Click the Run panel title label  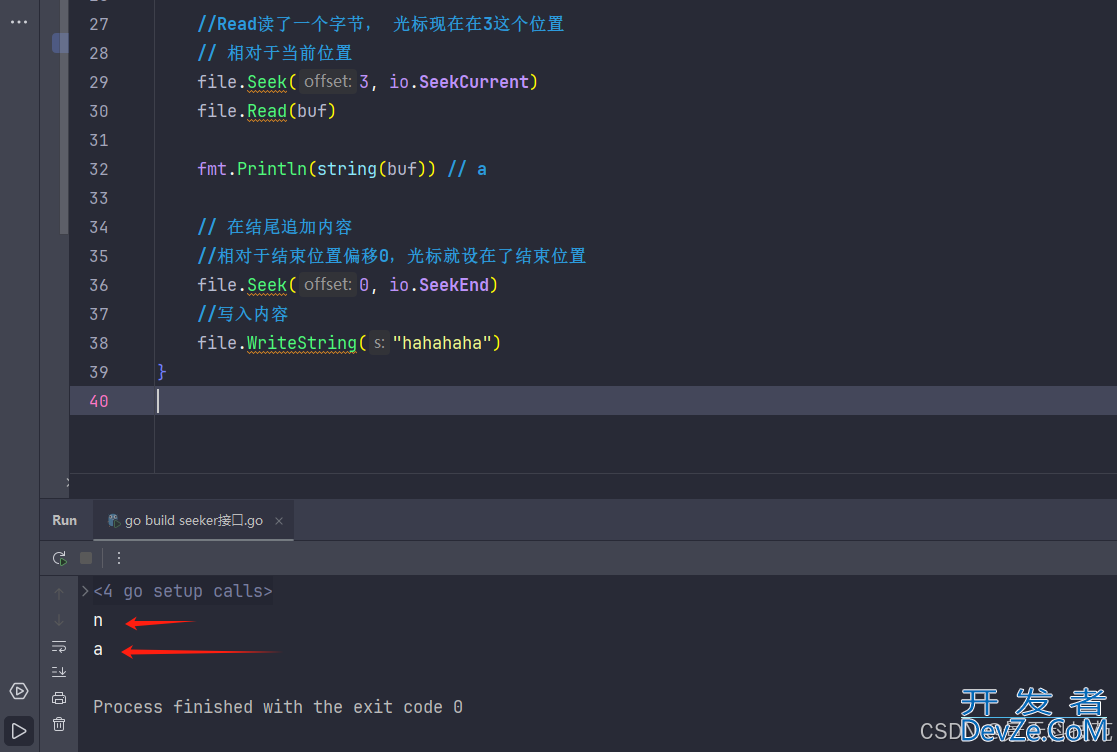65,521
